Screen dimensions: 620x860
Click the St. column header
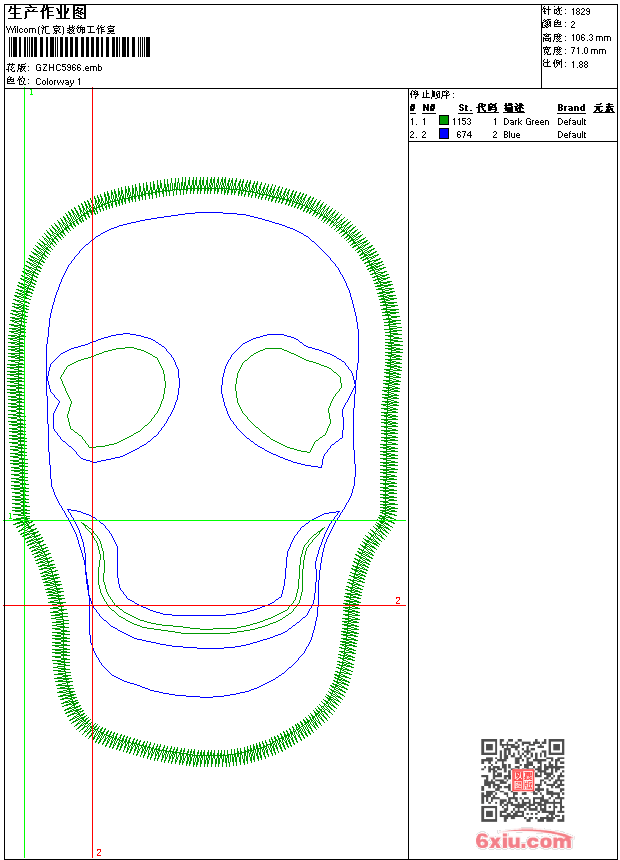pos(464,108)
